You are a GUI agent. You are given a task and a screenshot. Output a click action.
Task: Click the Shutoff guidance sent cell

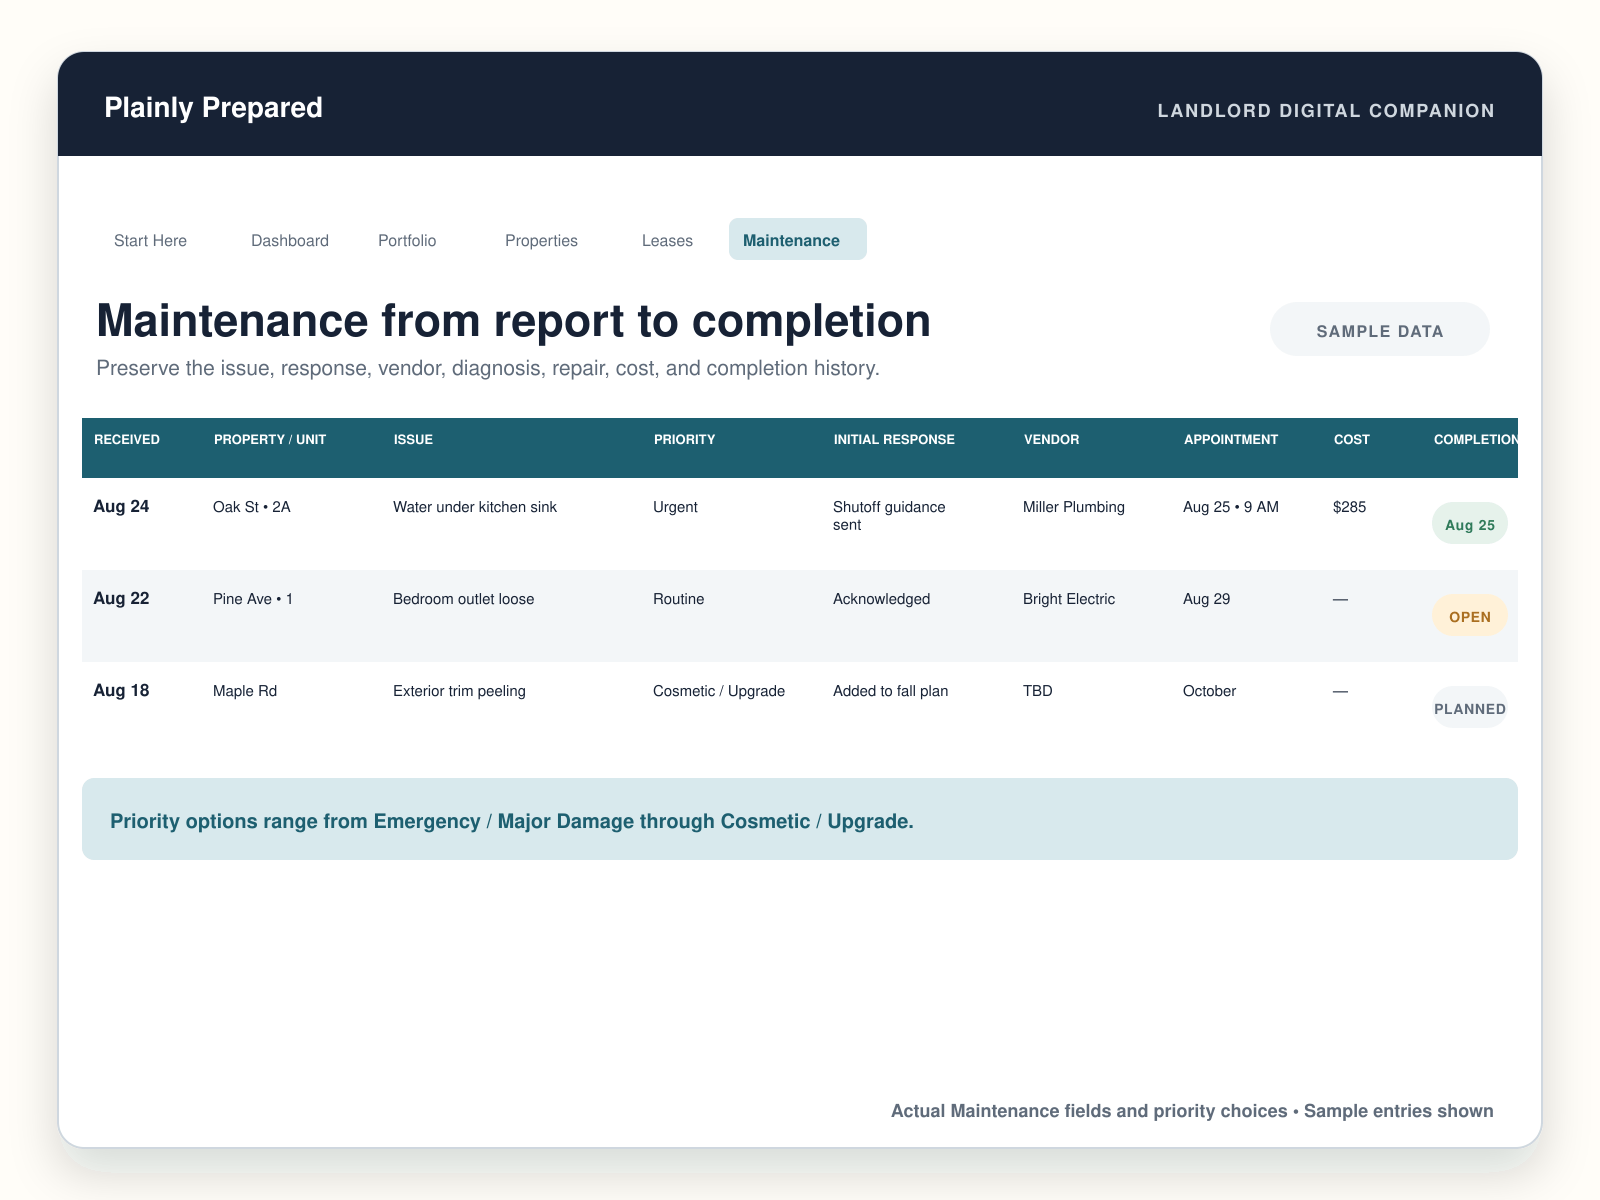889,516
